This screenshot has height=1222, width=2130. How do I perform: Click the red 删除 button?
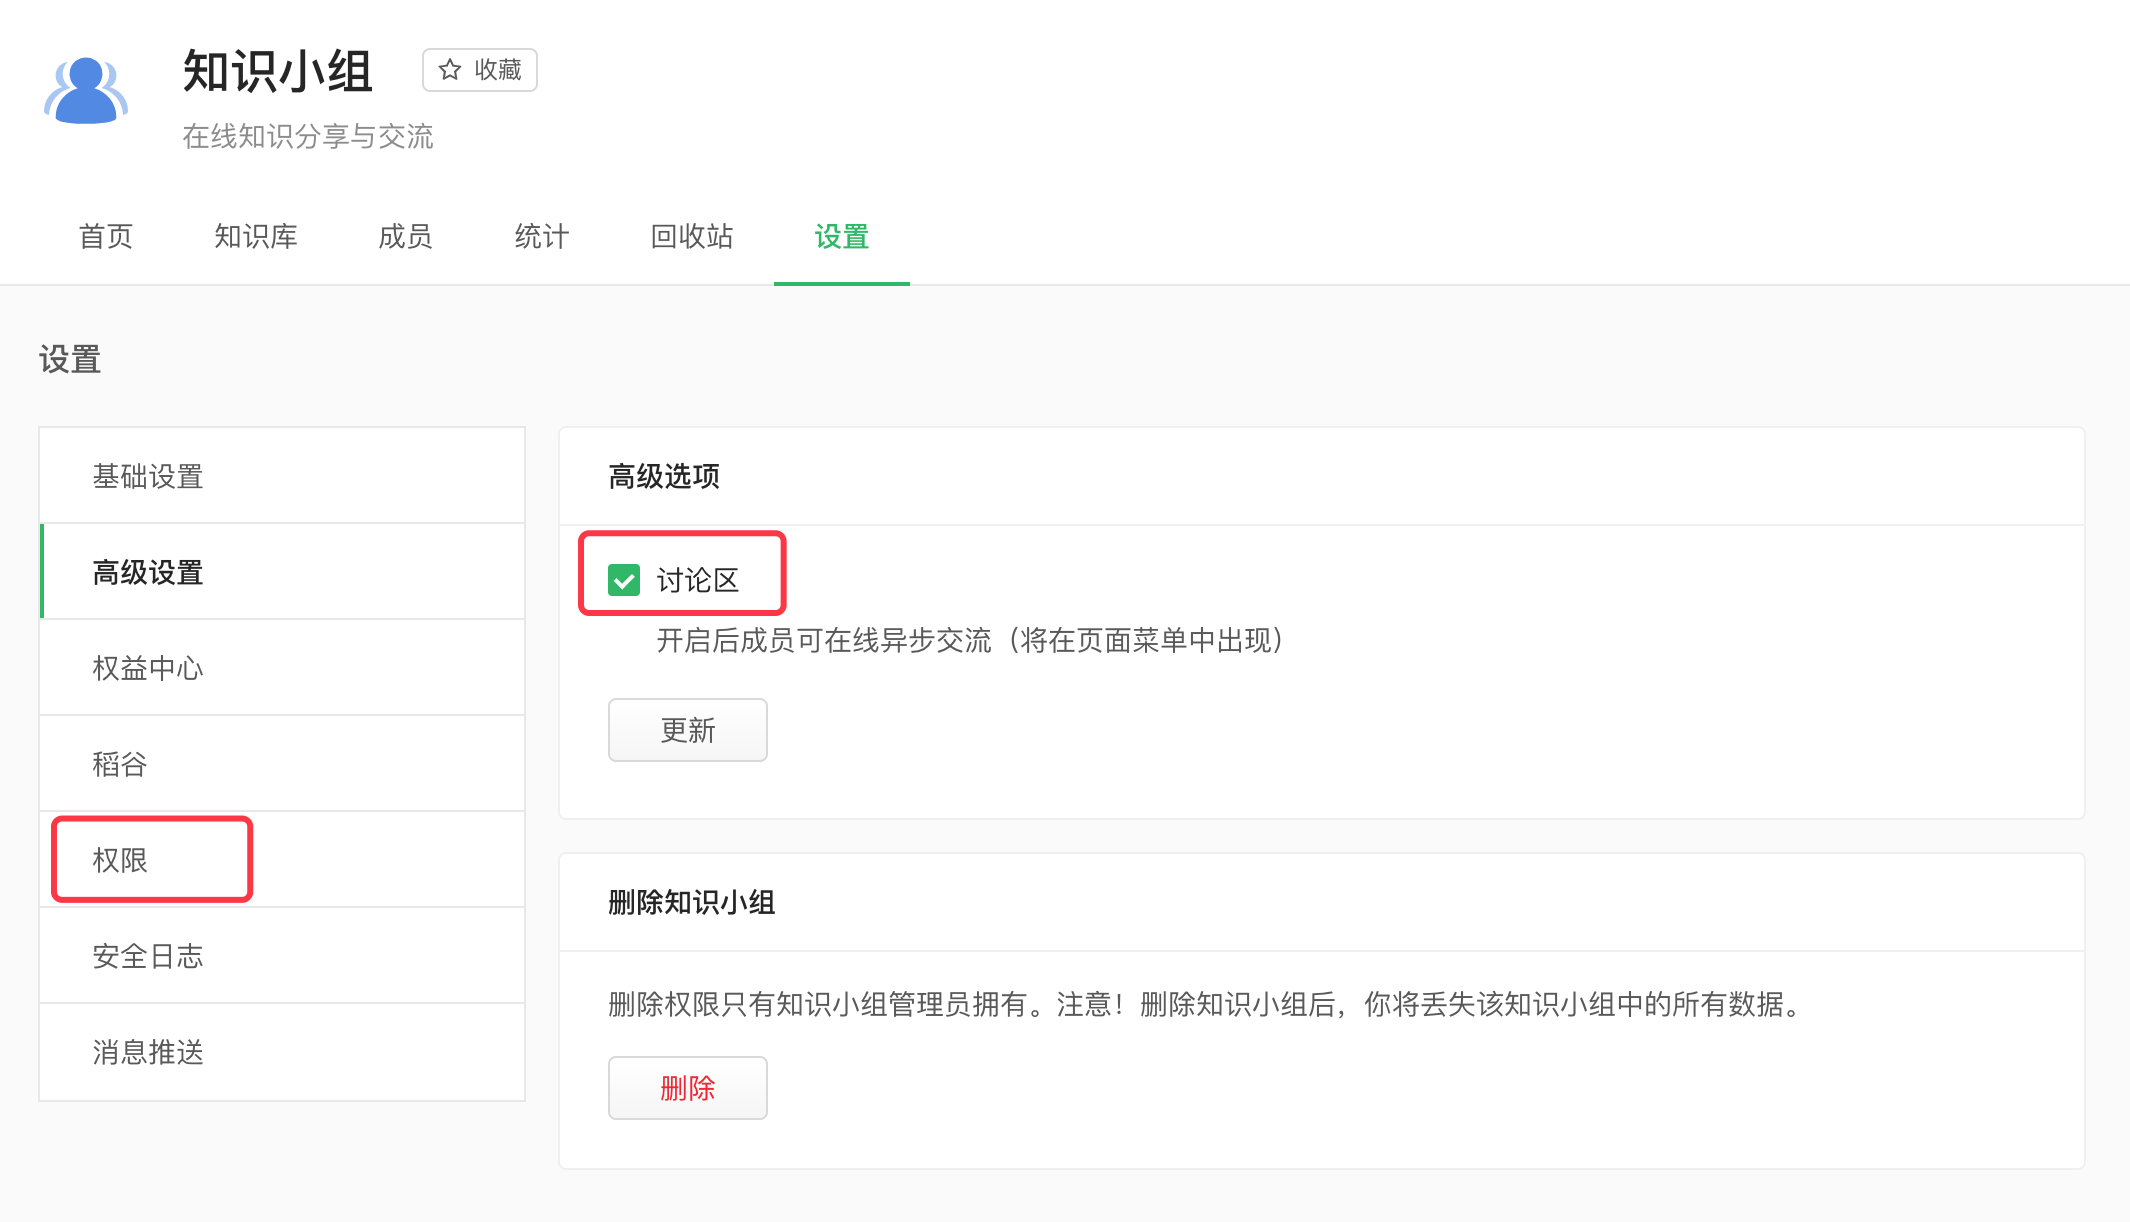click(x=688, y=1088)
